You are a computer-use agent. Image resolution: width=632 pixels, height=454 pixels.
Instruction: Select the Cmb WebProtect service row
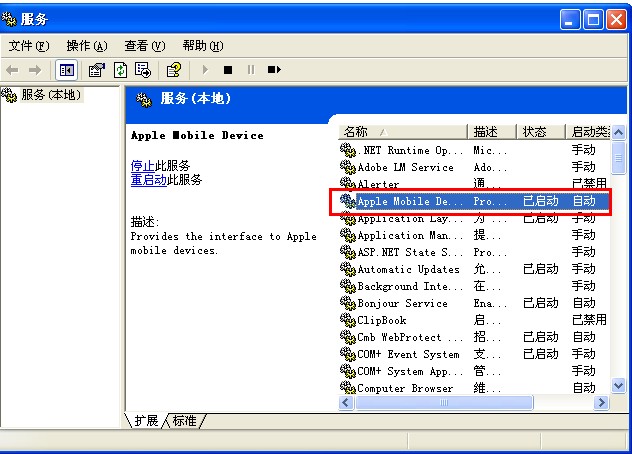click(x=474, y=337)
